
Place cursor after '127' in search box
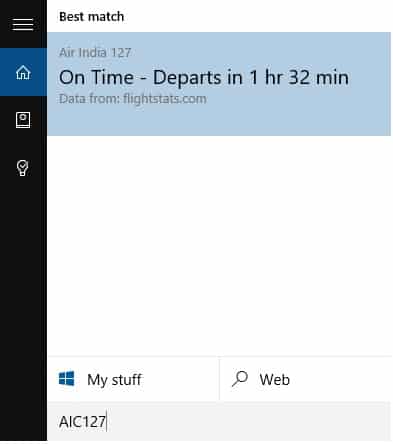tap(106, 421)
